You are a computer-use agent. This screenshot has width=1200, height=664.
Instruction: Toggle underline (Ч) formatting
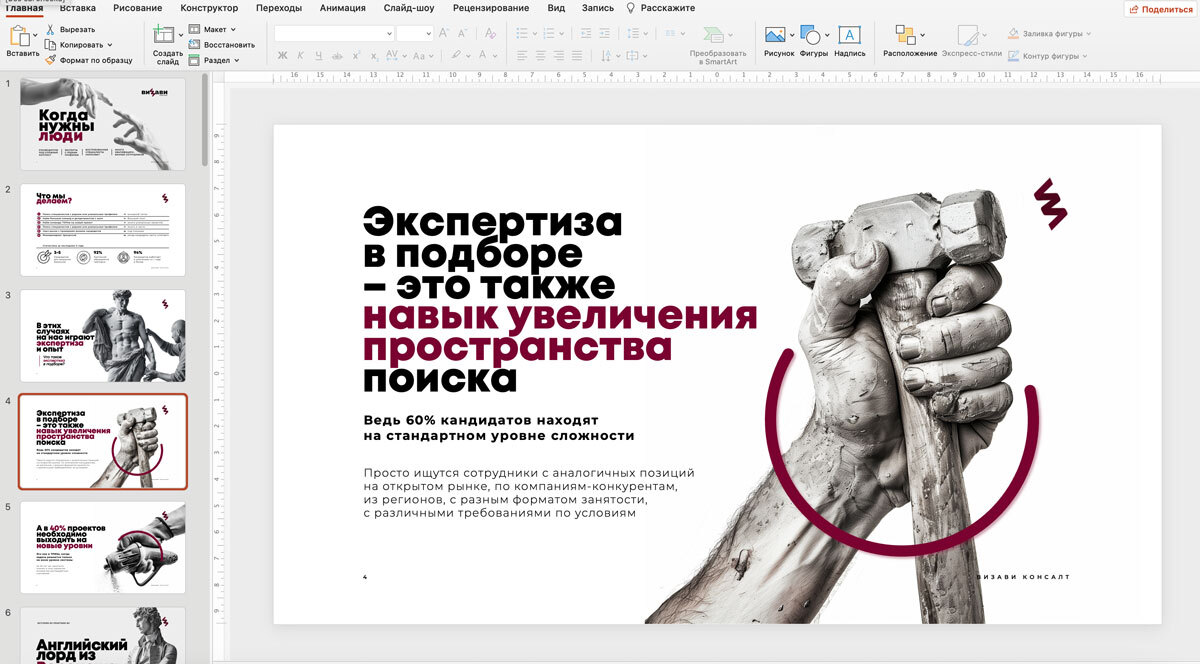(318, 56)
